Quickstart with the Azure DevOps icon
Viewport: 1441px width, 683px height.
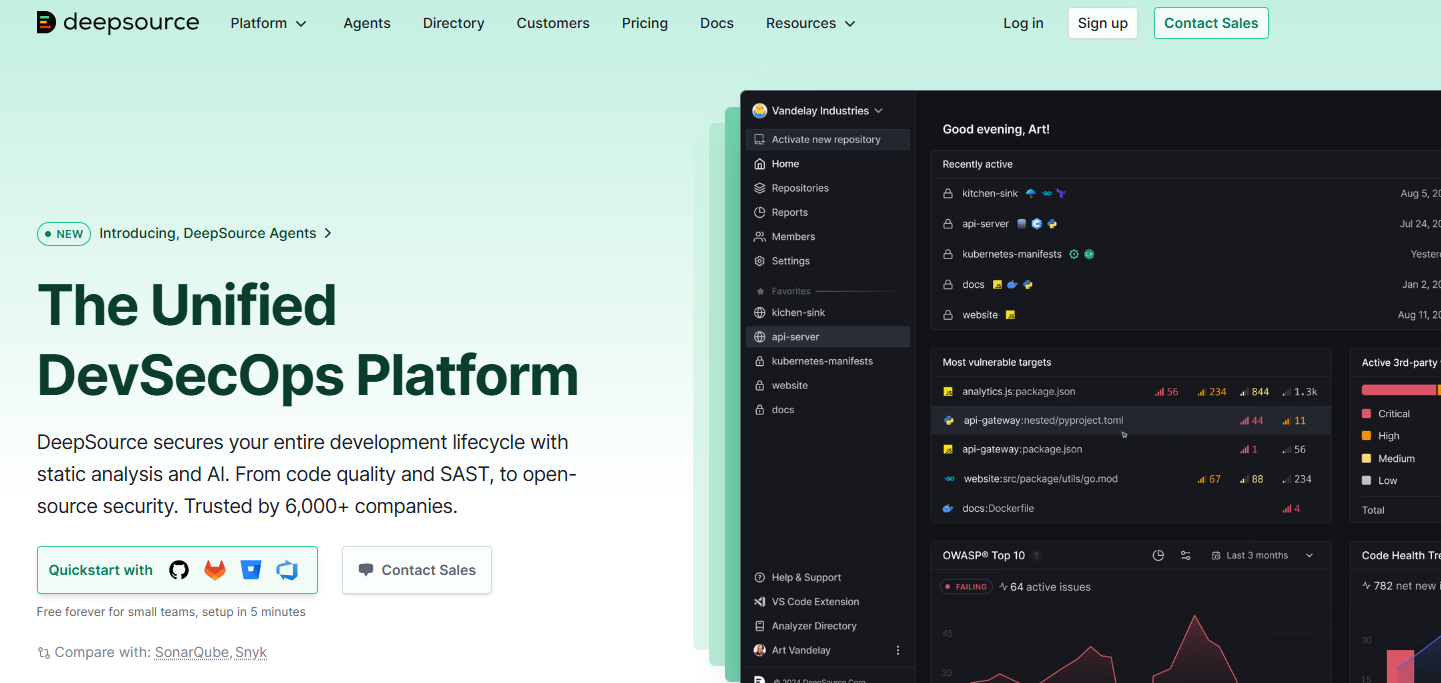287,570
